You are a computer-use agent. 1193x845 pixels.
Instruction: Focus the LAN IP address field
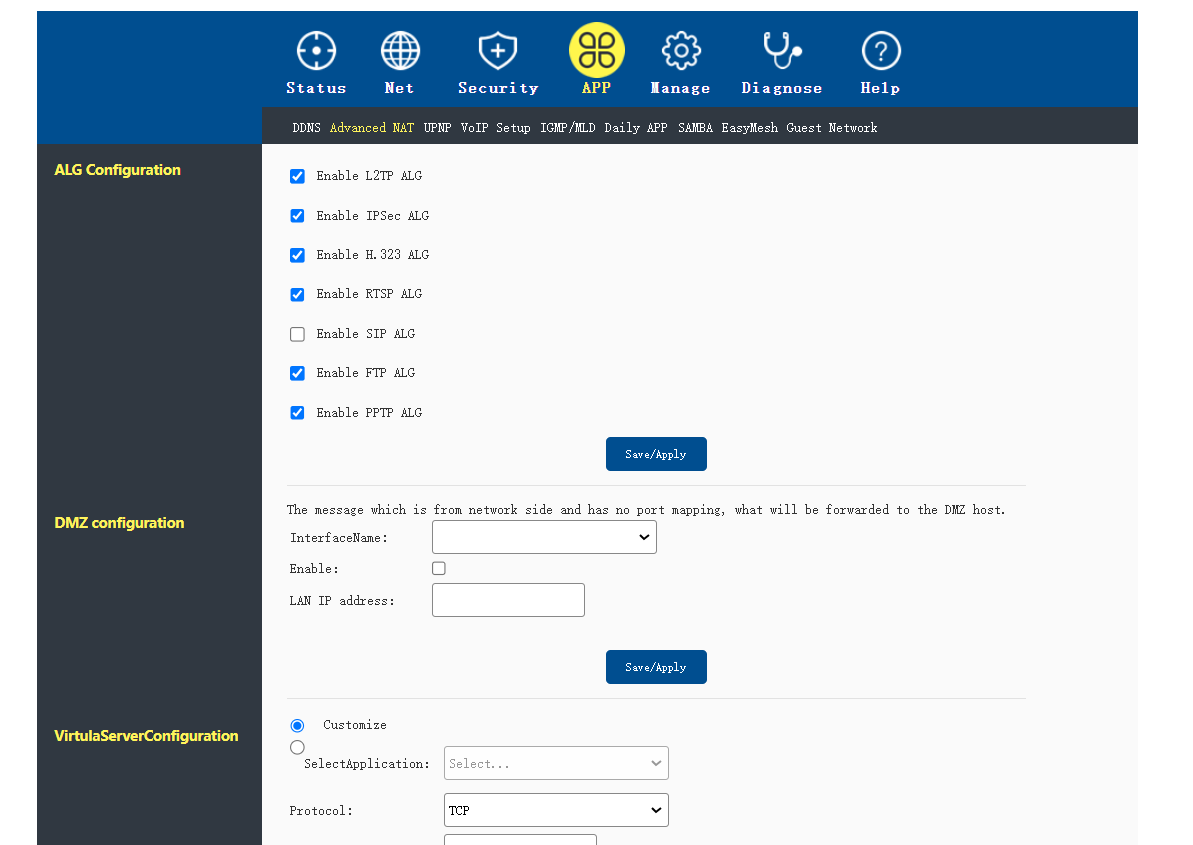coord(508,600)
